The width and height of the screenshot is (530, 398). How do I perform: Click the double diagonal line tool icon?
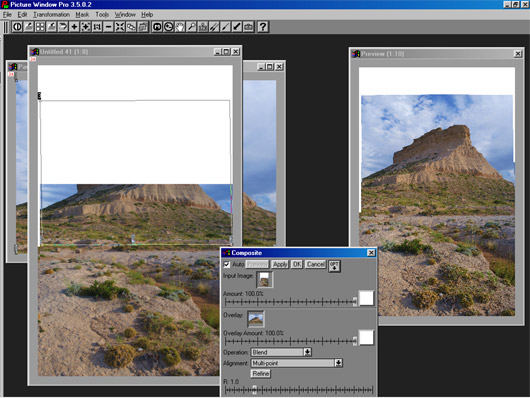click(x=214, y=27)
